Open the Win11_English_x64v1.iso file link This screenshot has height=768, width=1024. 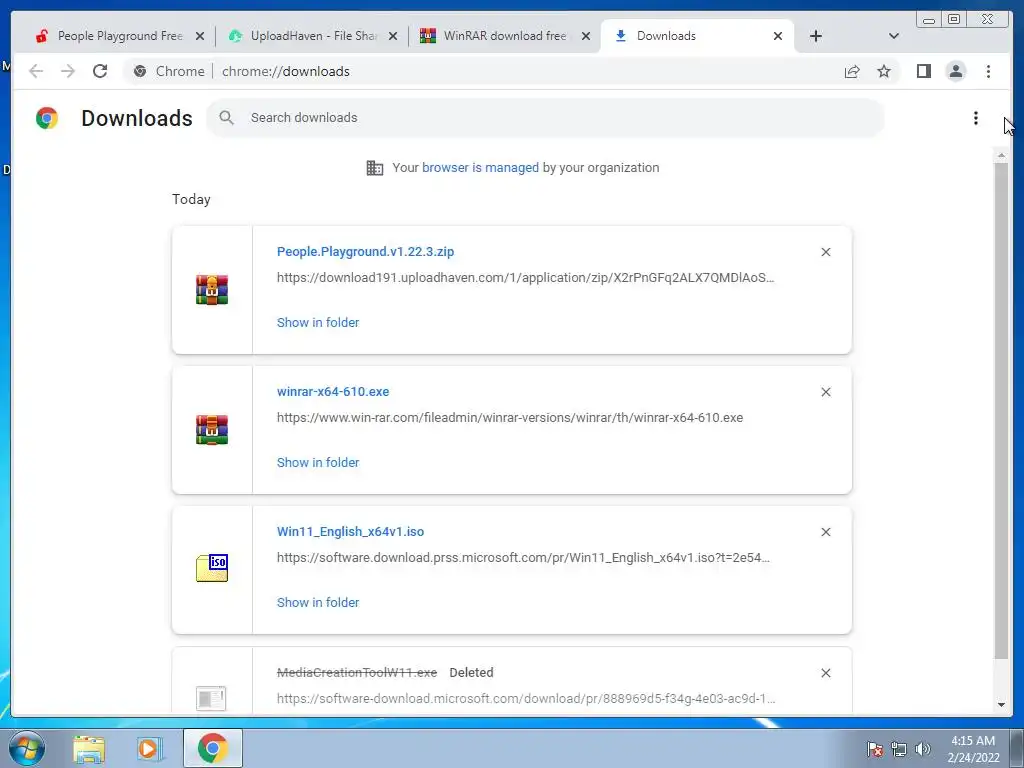click(351, 532)
